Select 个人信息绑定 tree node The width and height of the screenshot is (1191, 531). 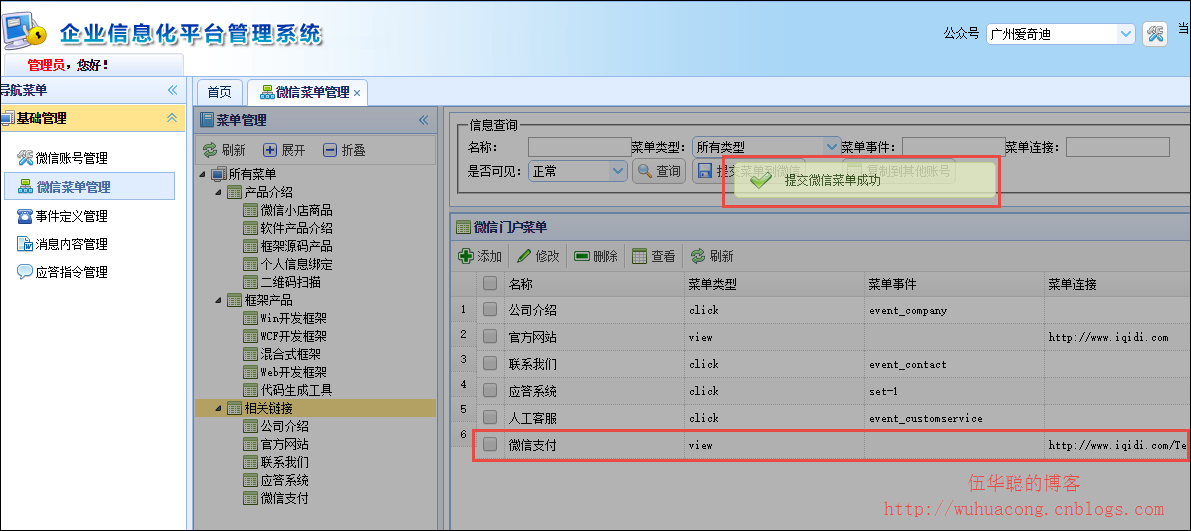tap(295, 264)
